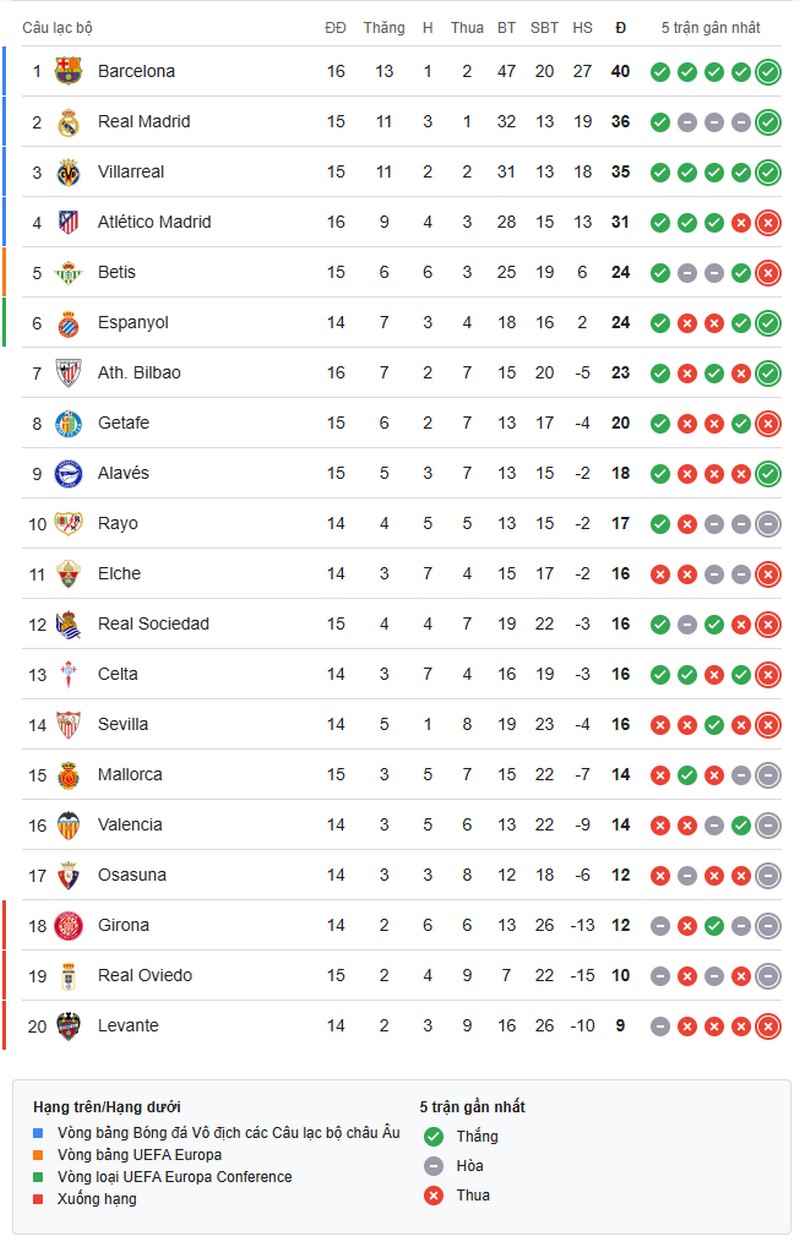The image size is (800, 1242).
Task: Sort the table by the Đ points column
Action: click(620, 28)
